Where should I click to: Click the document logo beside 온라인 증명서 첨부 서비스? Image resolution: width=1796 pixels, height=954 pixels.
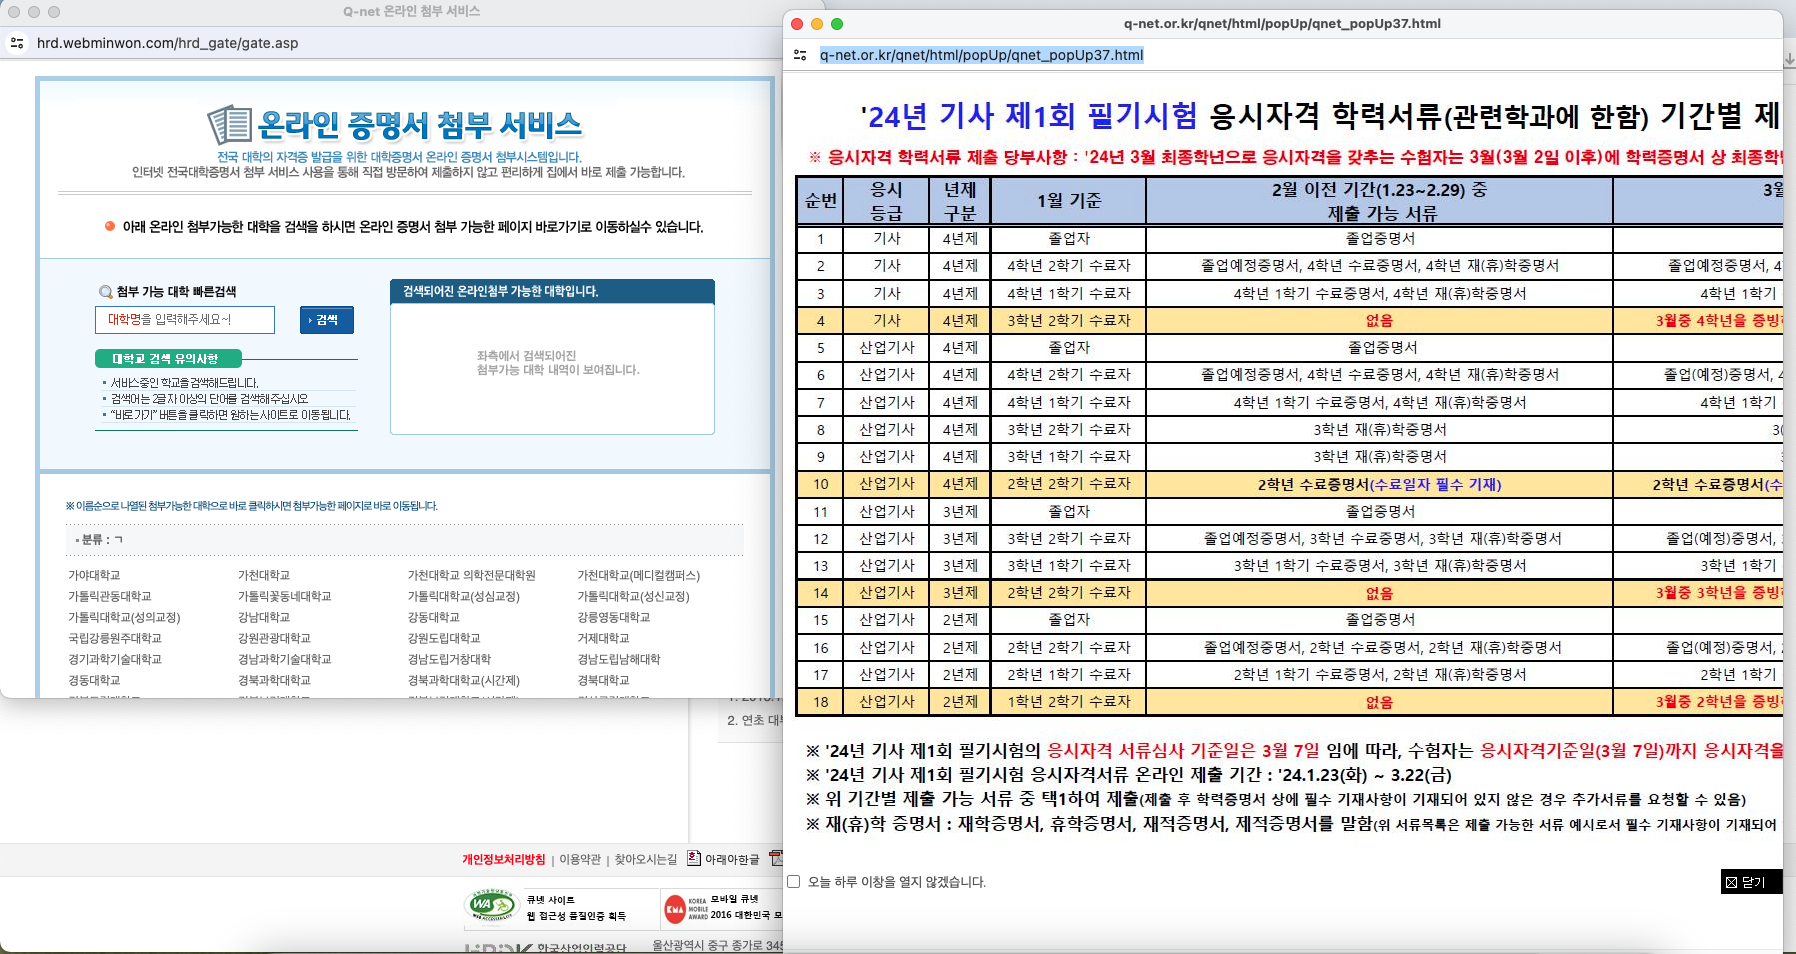229,125
